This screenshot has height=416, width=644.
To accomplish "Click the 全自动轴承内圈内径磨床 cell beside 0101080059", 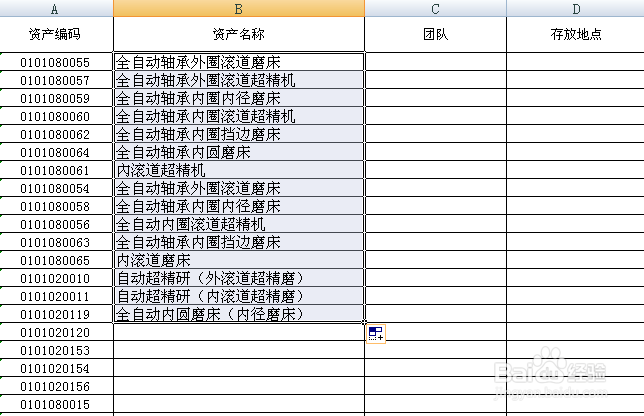I will (239, 98).
